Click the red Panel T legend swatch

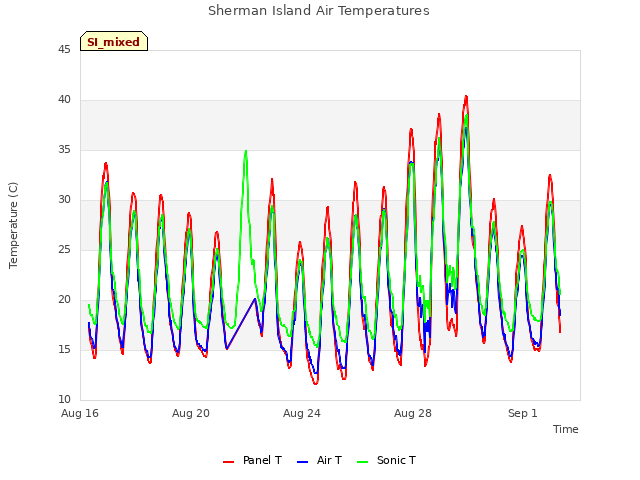(x=229, y=462)
